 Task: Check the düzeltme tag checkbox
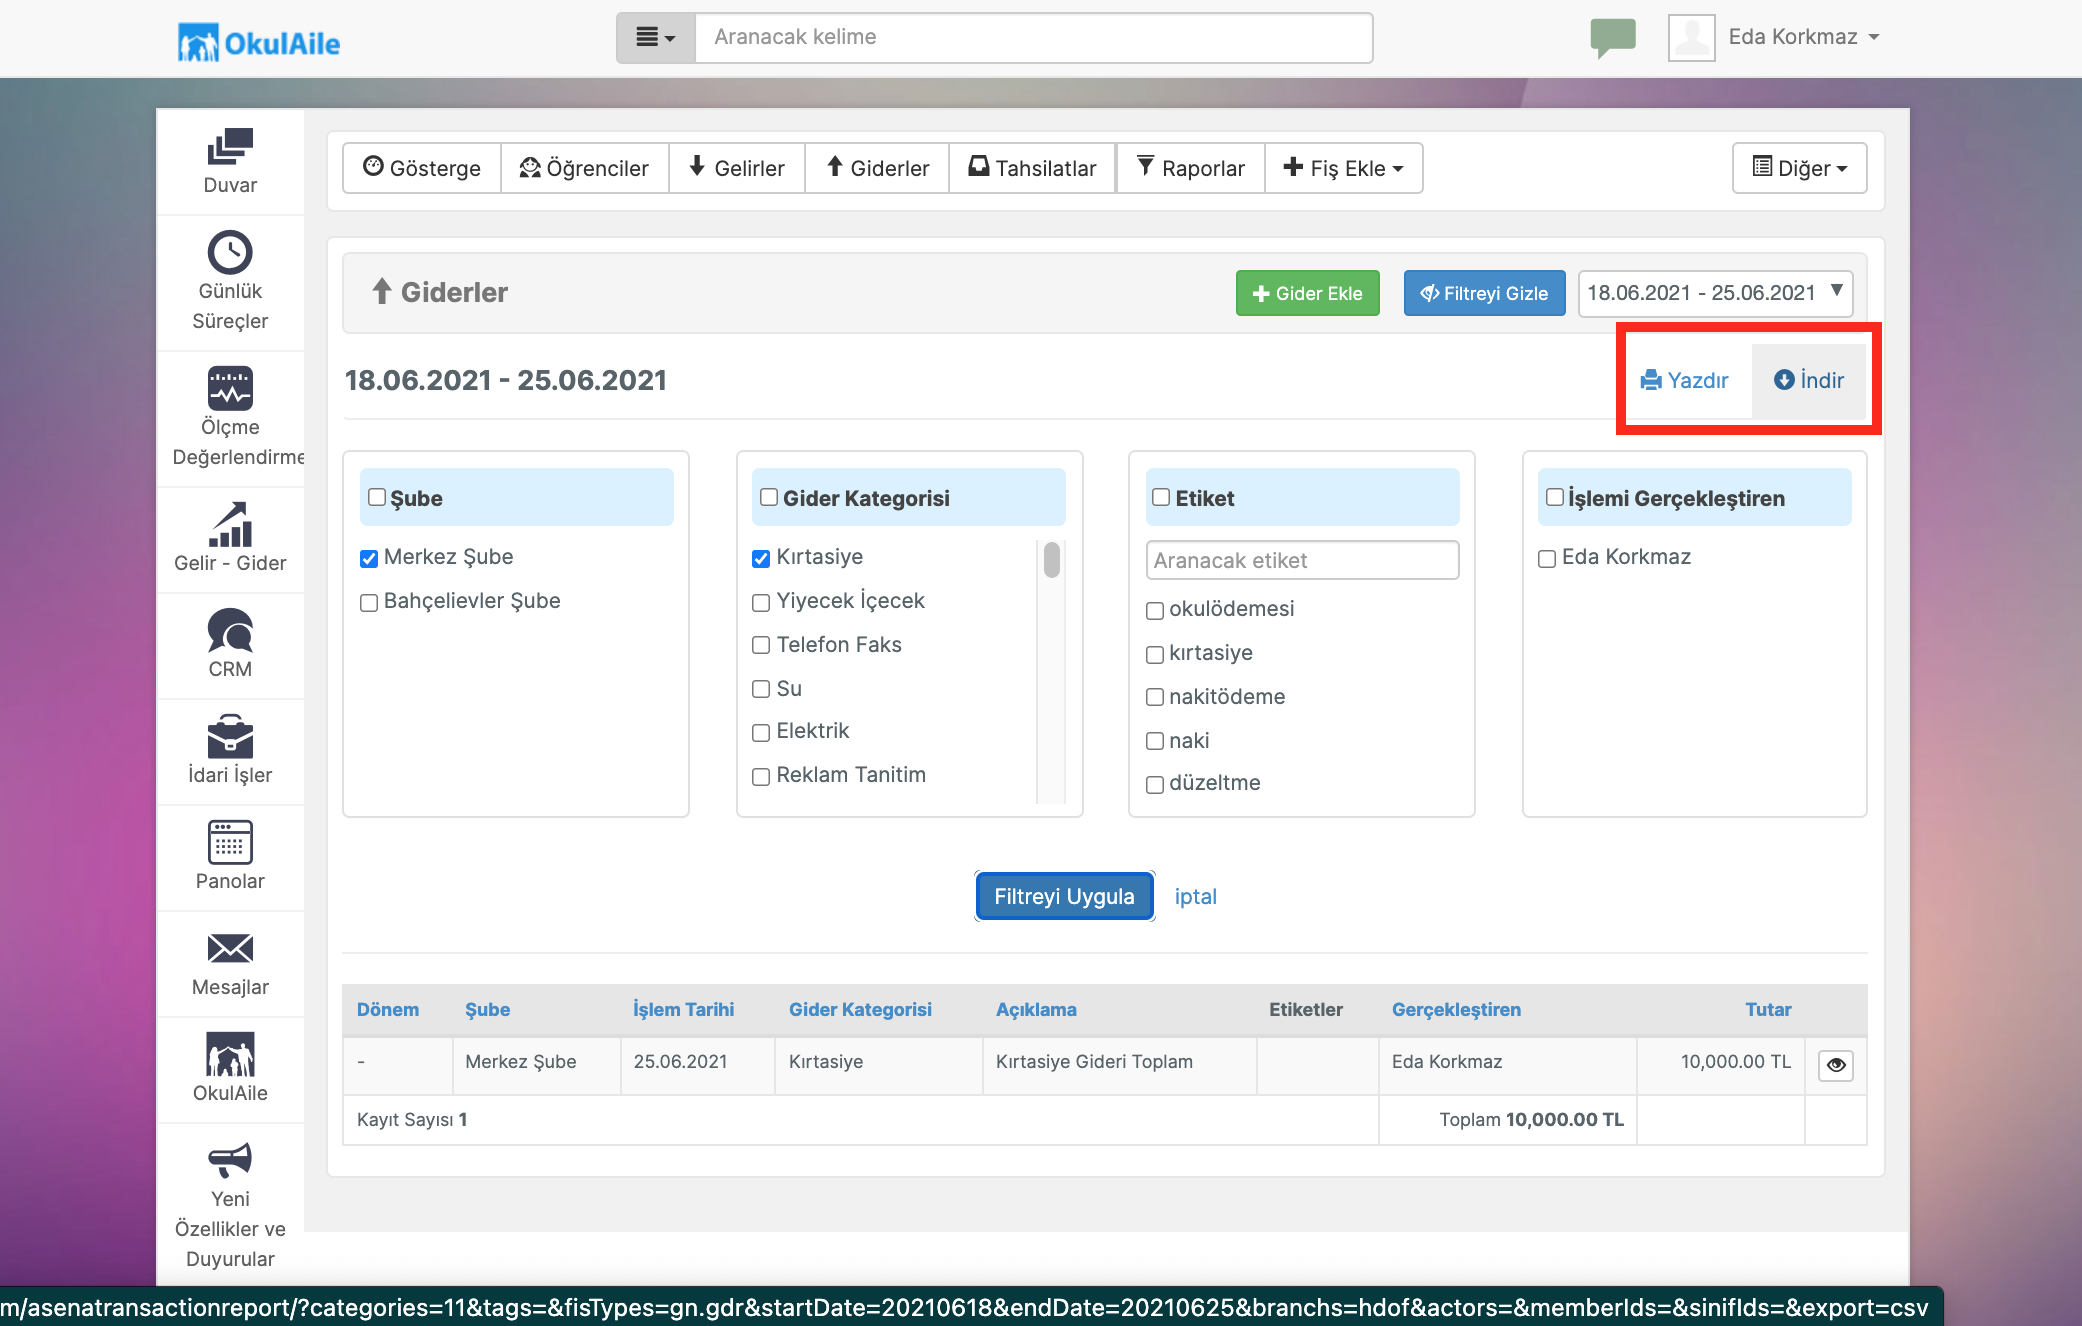(1155, 784)
